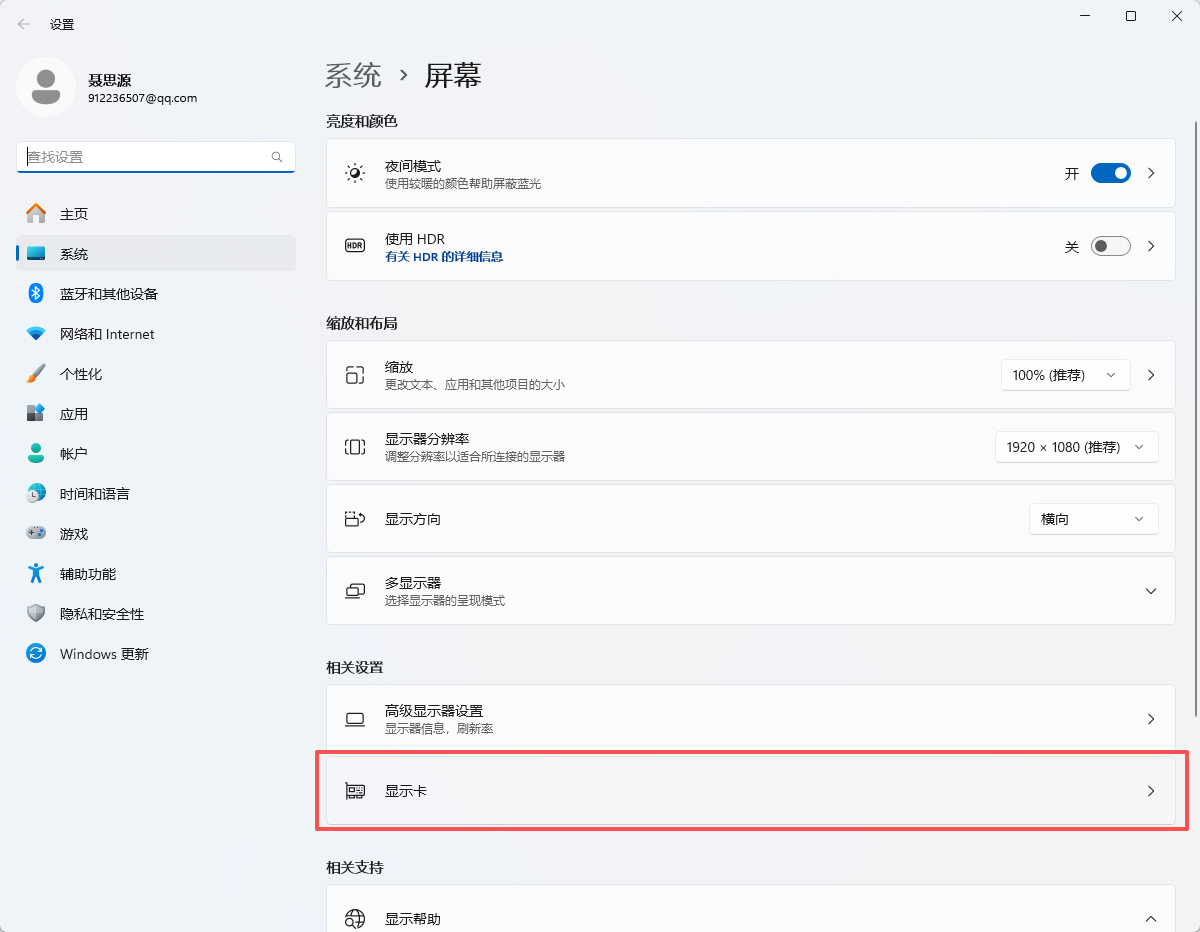Click the Network and Internet Wi-Fi icon
Image resolution: width=1200 pixels, height=932 pixels.
point(36,334)
